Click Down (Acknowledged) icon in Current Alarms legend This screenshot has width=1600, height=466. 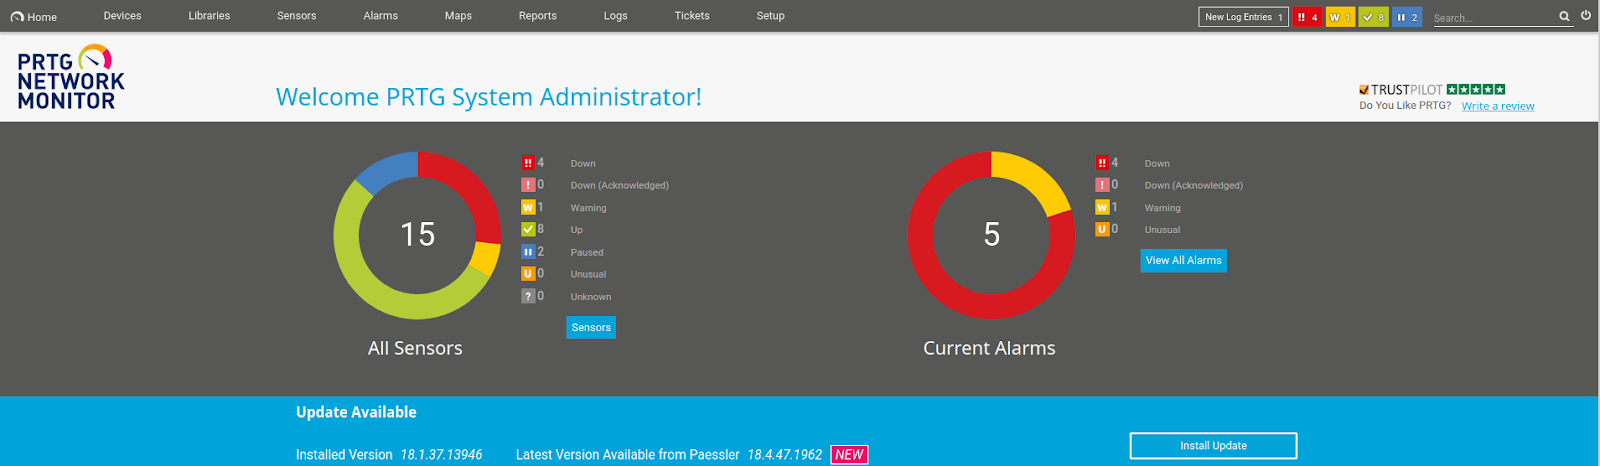[x=1101, y=185]
